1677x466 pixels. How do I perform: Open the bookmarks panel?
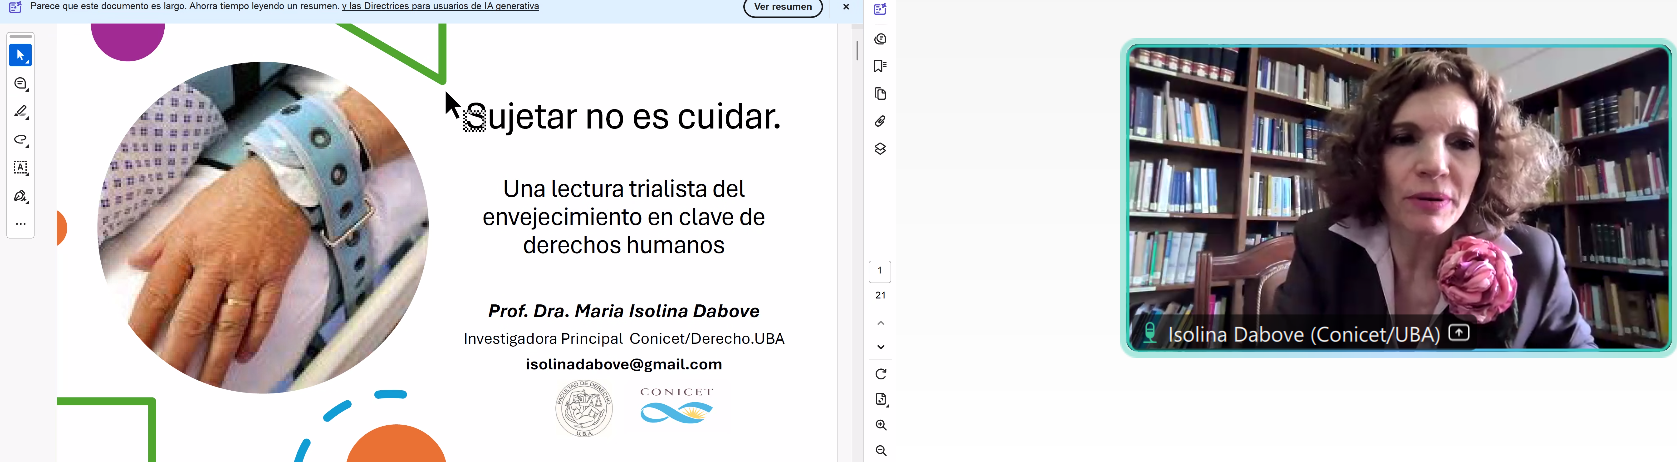pos(880,66)
